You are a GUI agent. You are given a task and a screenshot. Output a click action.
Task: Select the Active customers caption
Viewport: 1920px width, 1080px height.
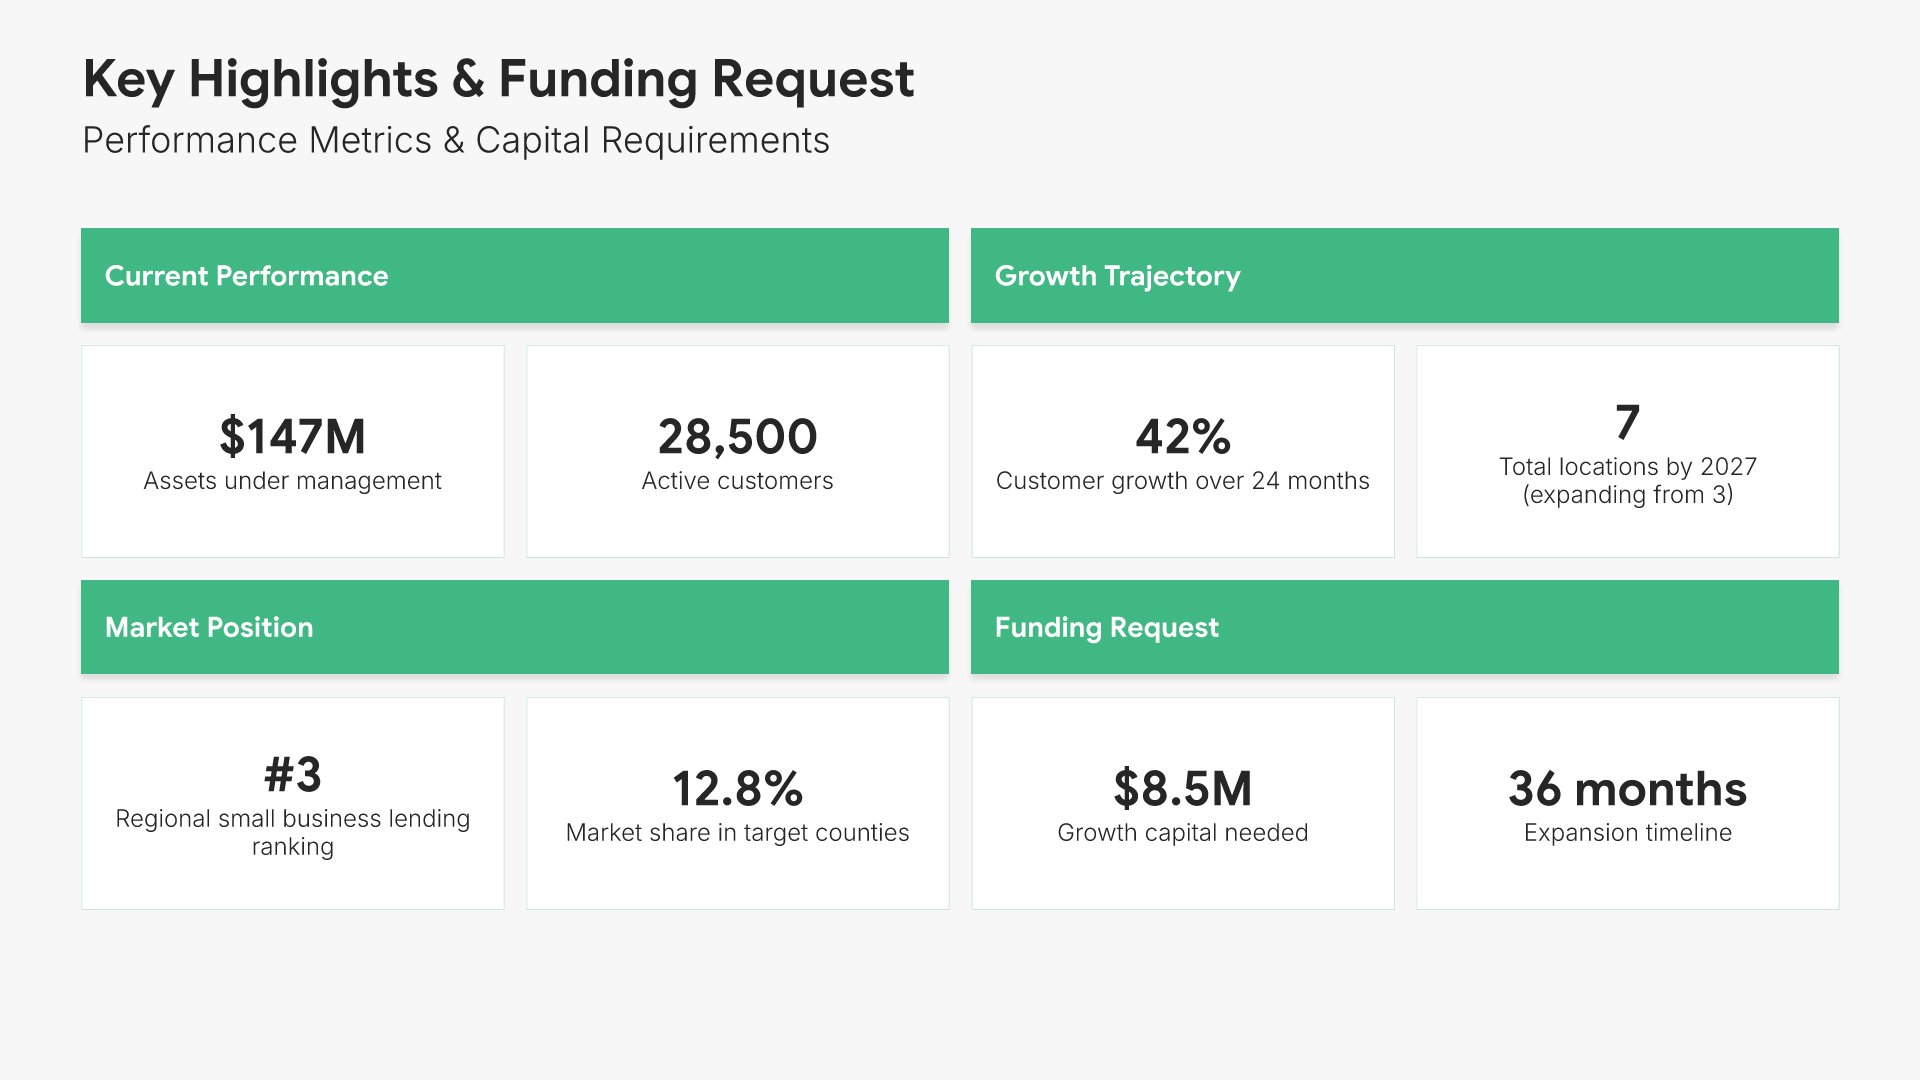(x=737, y=481)
